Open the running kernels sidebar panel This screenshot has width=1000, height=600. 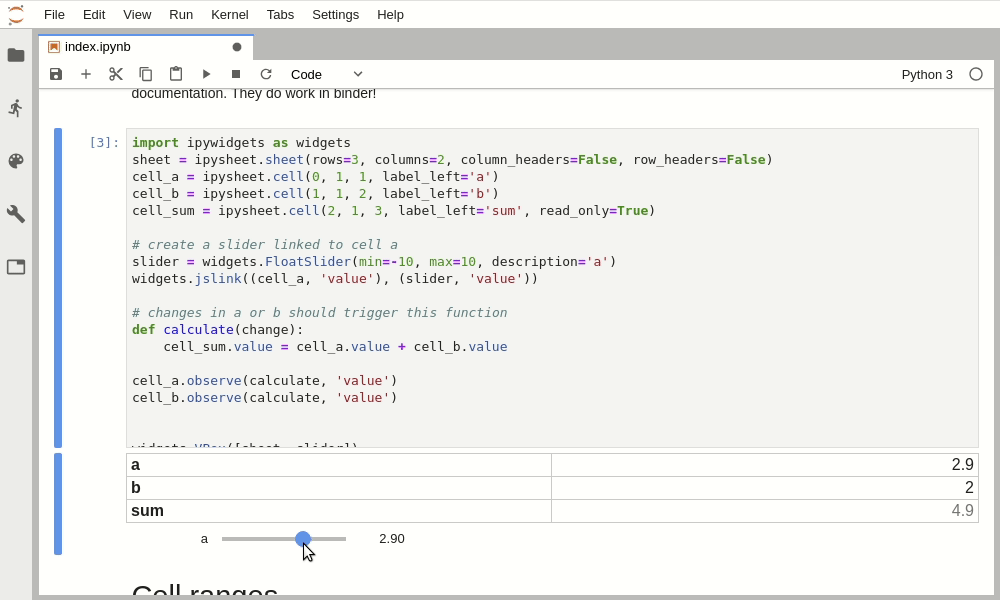tap(16, 108)
